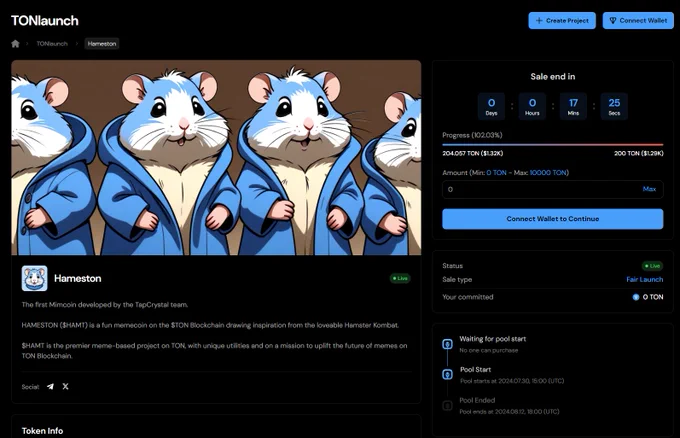Click the Pool Start step icon
The image size is (680, 438).
447,374
